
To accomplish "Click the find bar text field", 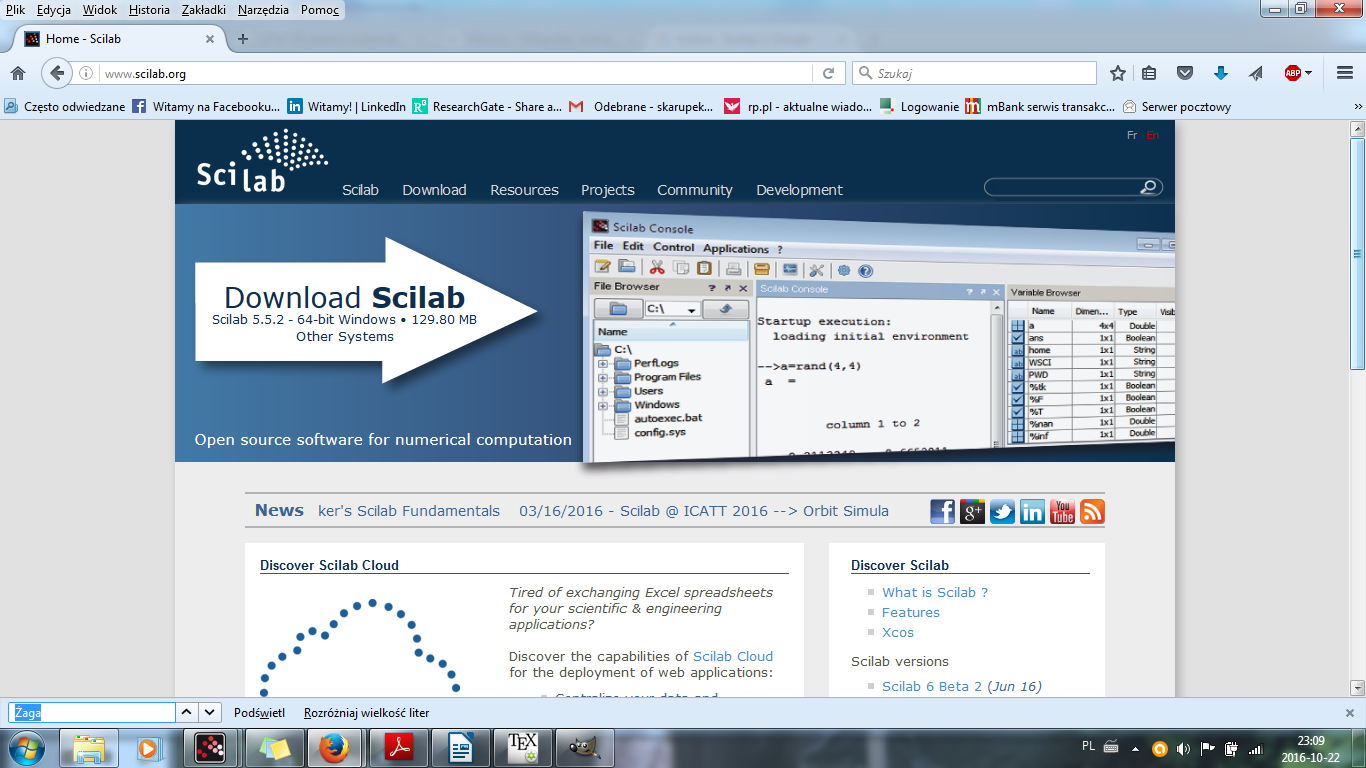I will [92, 713].
